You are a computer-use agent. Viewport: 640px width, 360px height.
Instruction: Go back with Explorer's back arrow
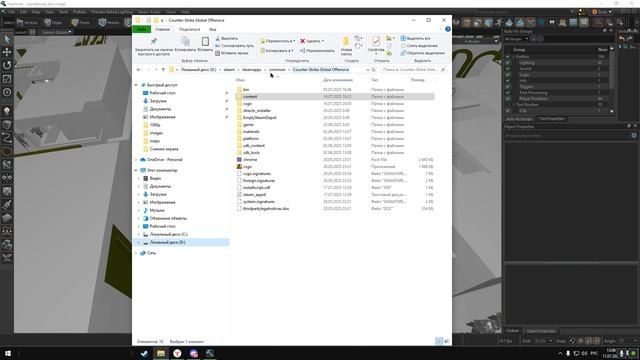tap(139, 70)
